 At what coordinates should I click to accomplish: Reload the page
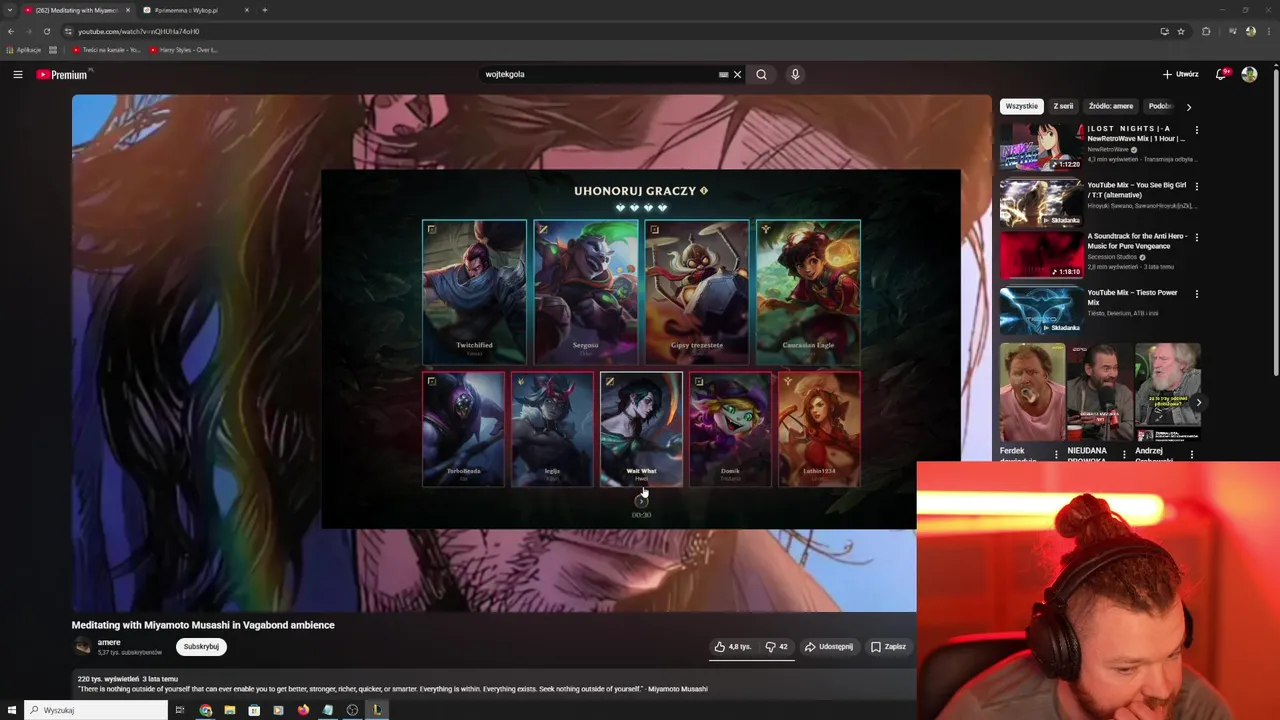(x=46, y=31)
